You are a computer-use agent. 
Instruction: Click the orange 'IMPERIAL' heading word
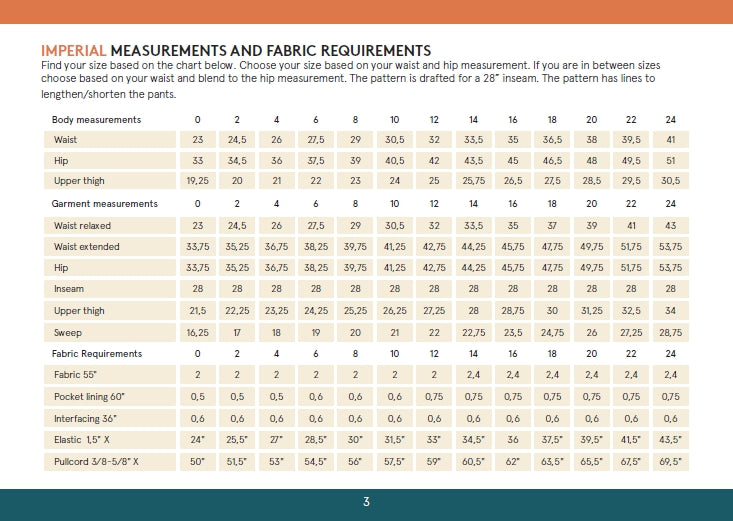tap(73, 50)
